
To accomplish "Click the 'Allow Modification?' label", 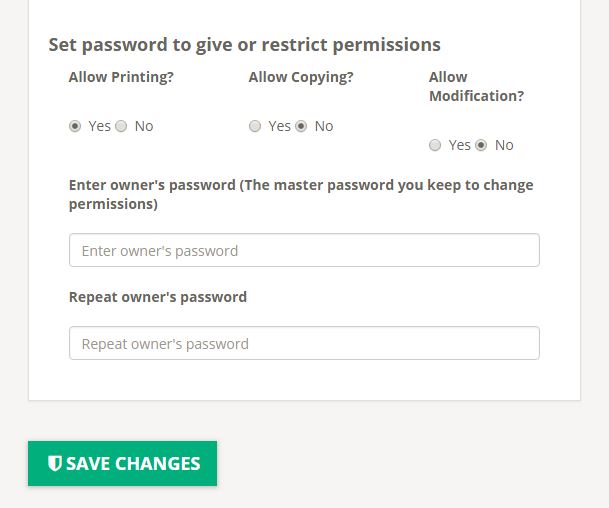I will tap(476, 87).
